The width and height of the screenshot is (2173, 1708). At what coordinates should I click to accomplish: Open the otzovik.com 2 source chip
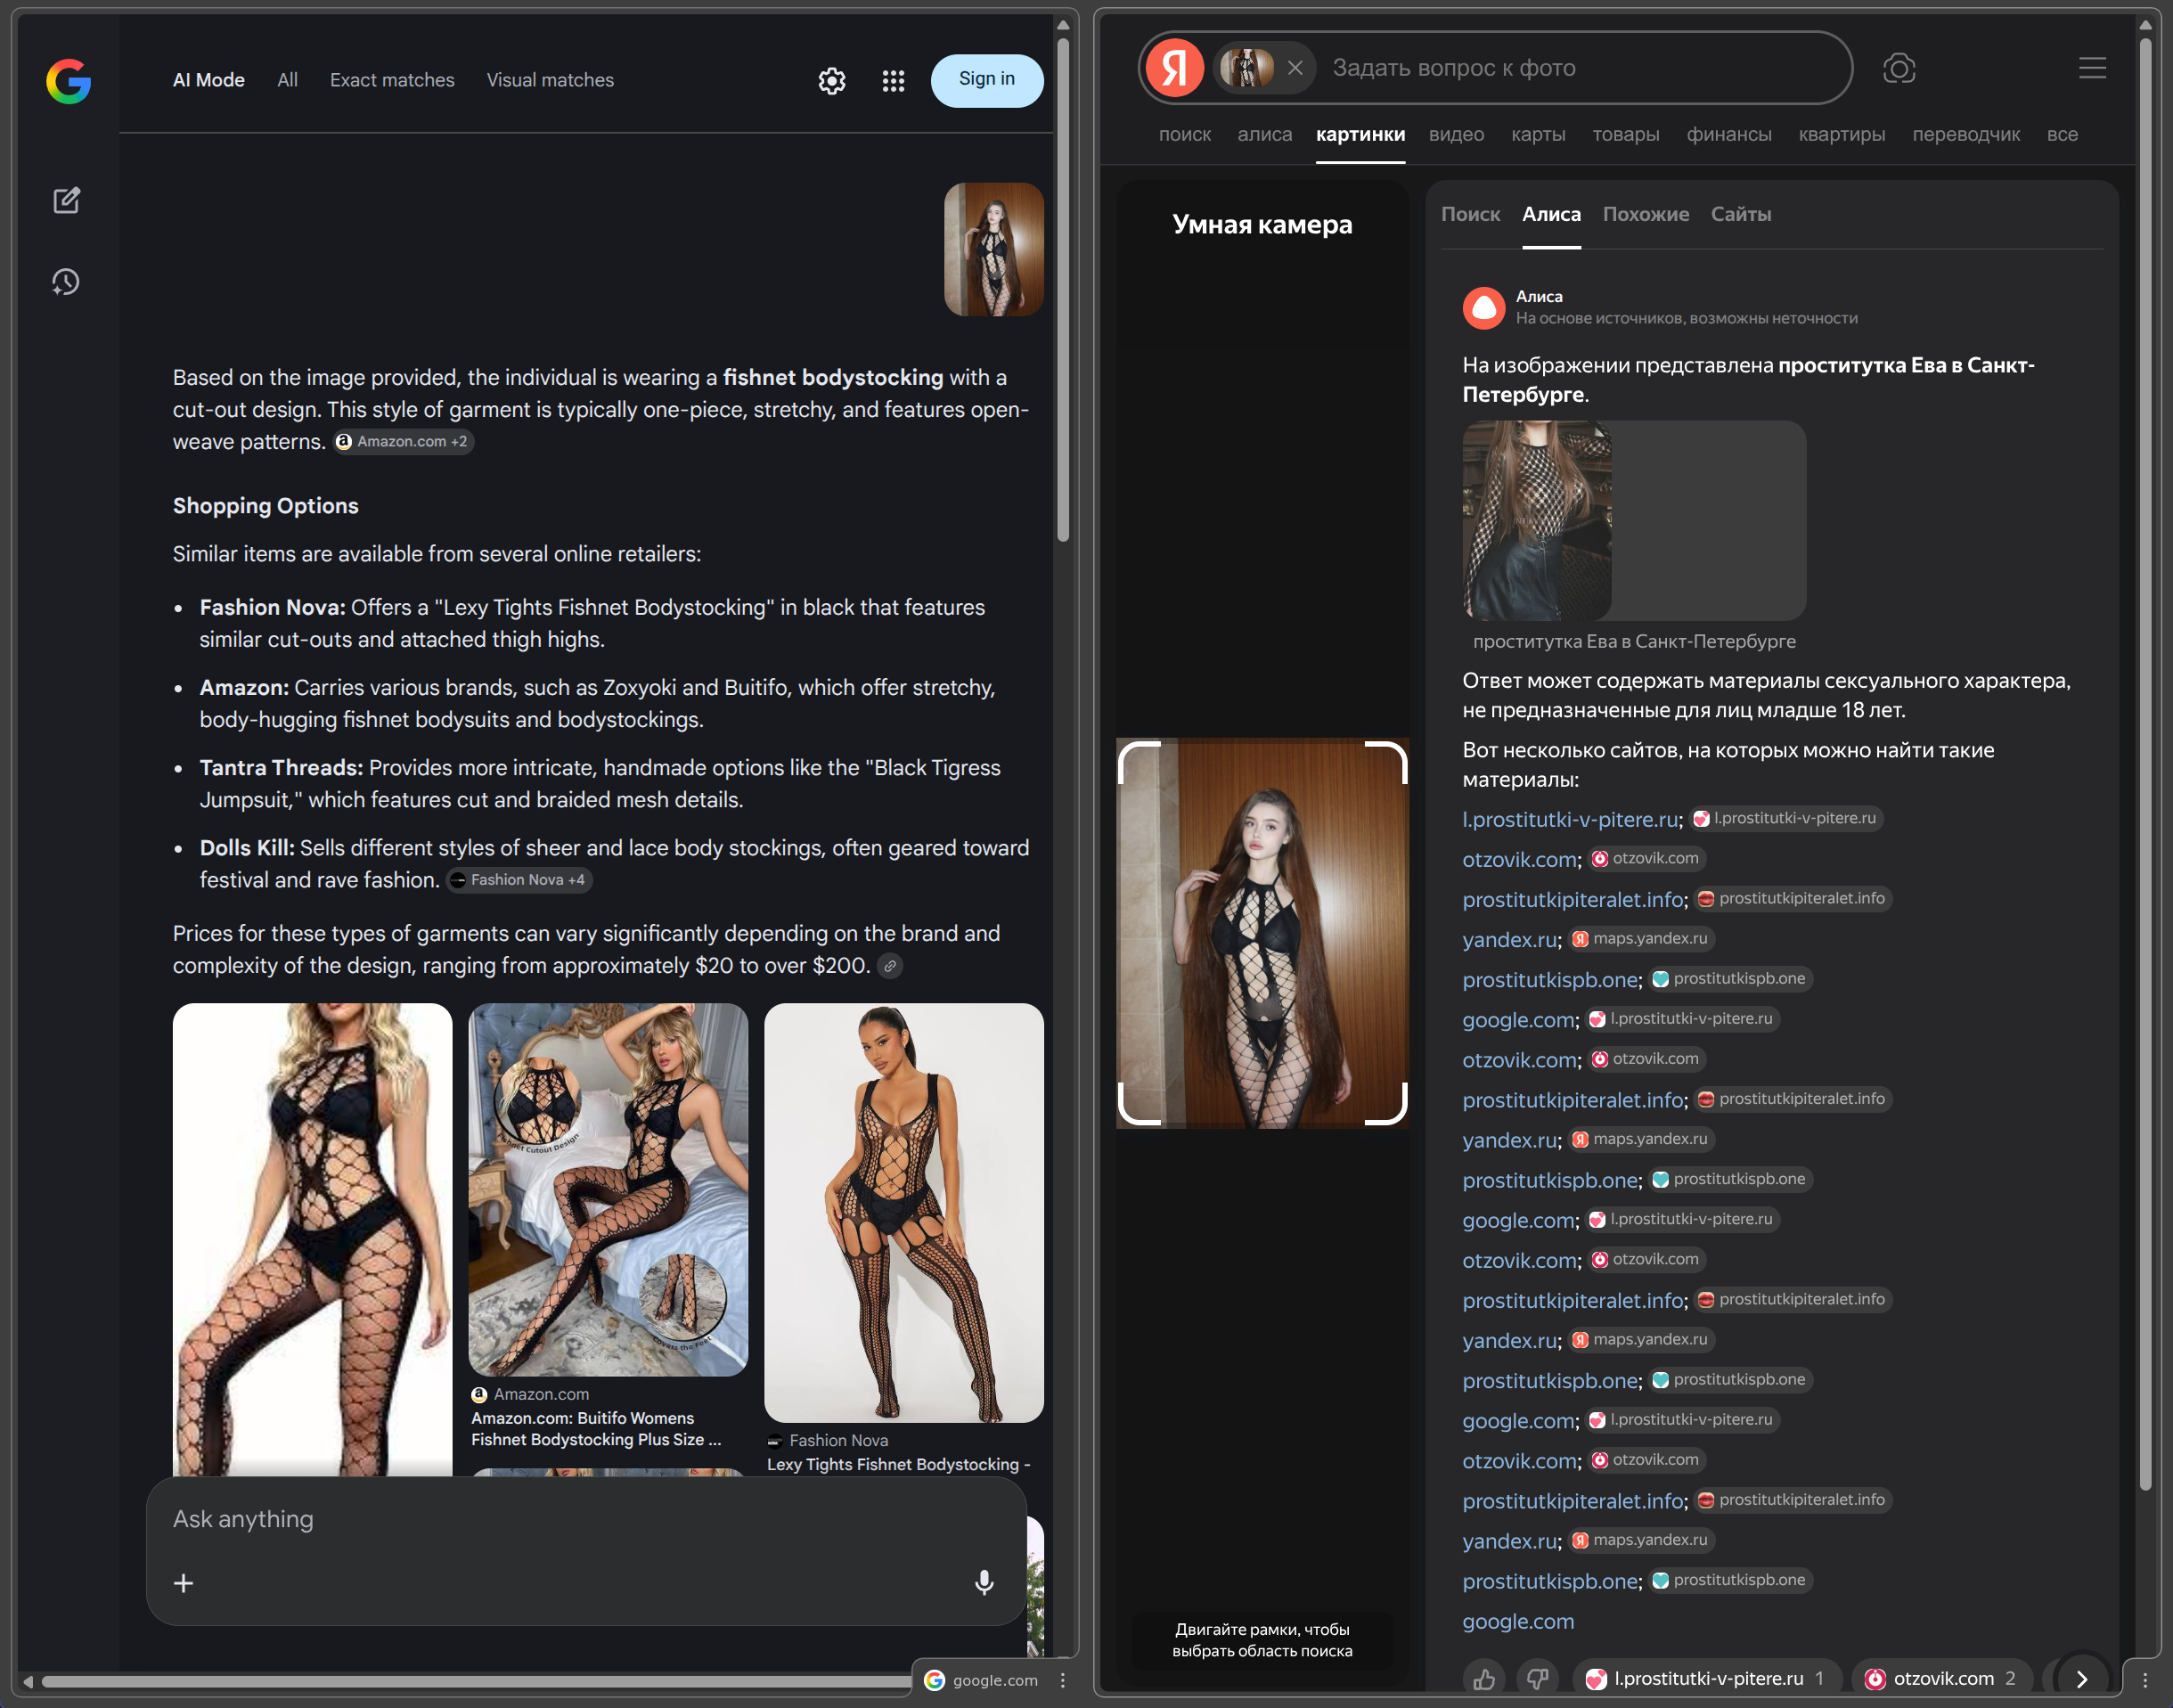coord(1942,1679)
